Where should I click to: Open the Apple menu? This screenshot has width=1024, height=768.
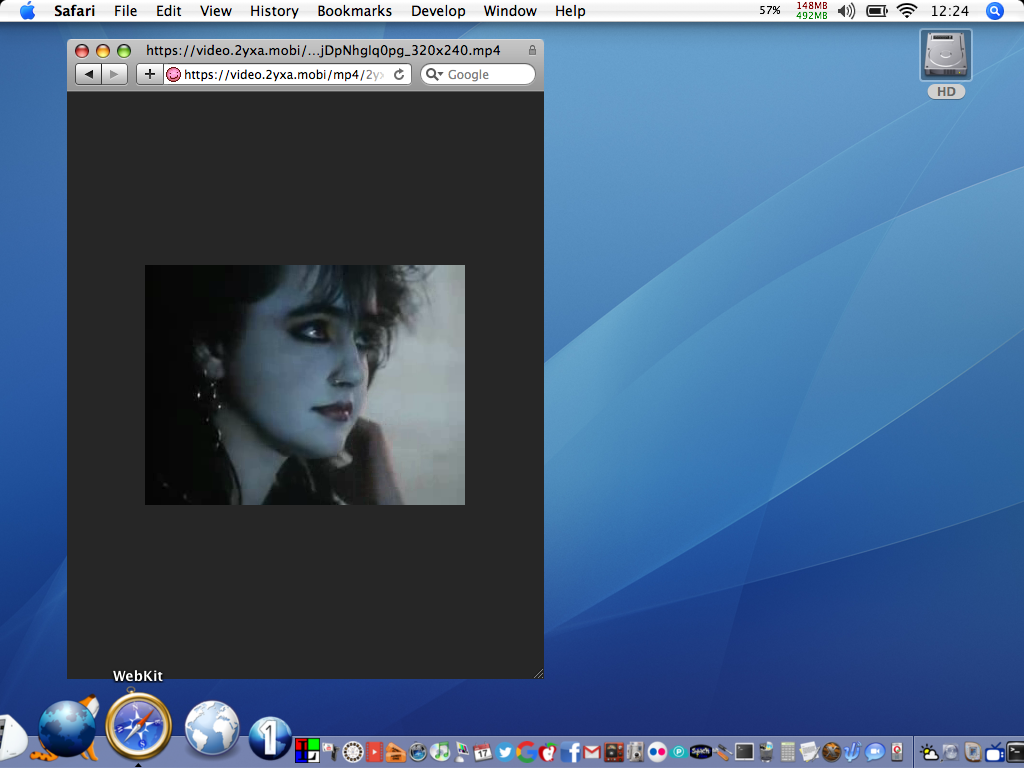[x=27, y=11]
